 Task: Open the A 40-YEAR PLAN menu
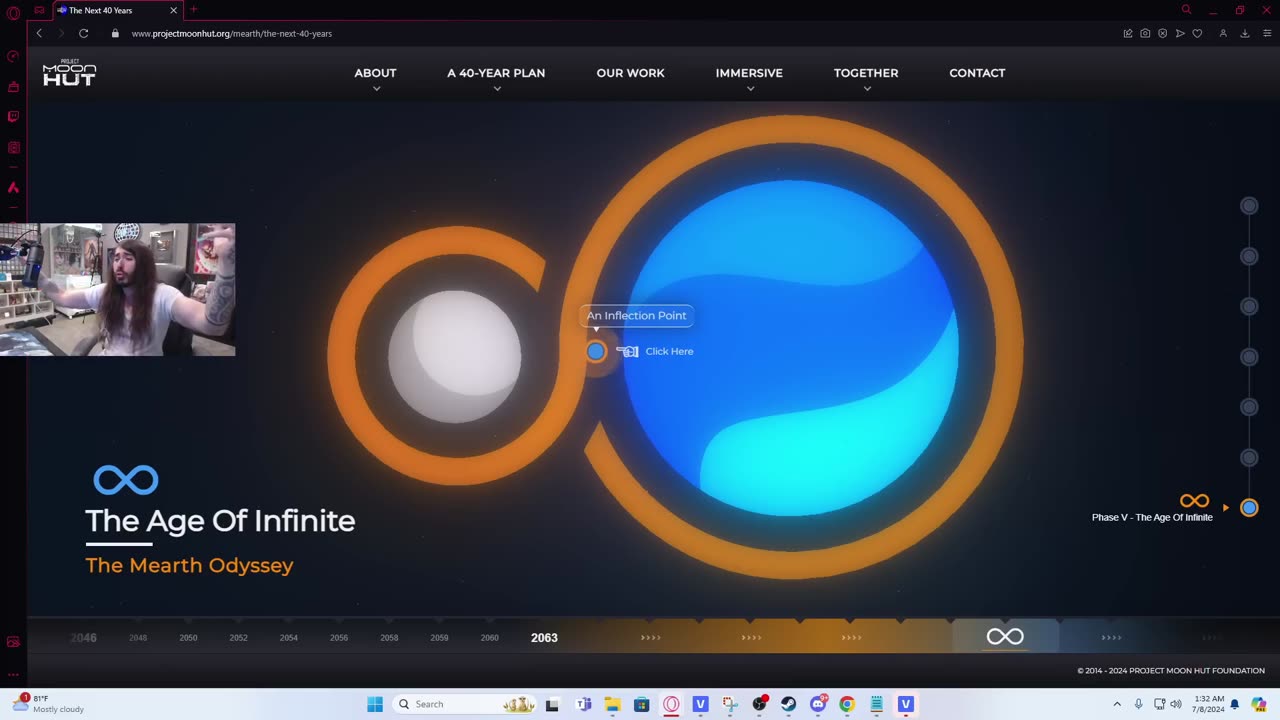[496, 73]
